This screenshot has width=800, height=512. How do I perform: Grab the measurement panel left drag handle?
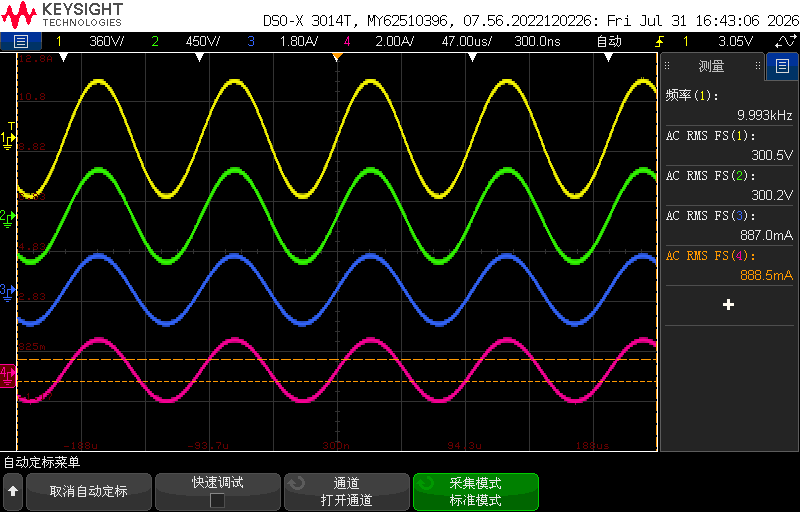click(x=667, y=66)
